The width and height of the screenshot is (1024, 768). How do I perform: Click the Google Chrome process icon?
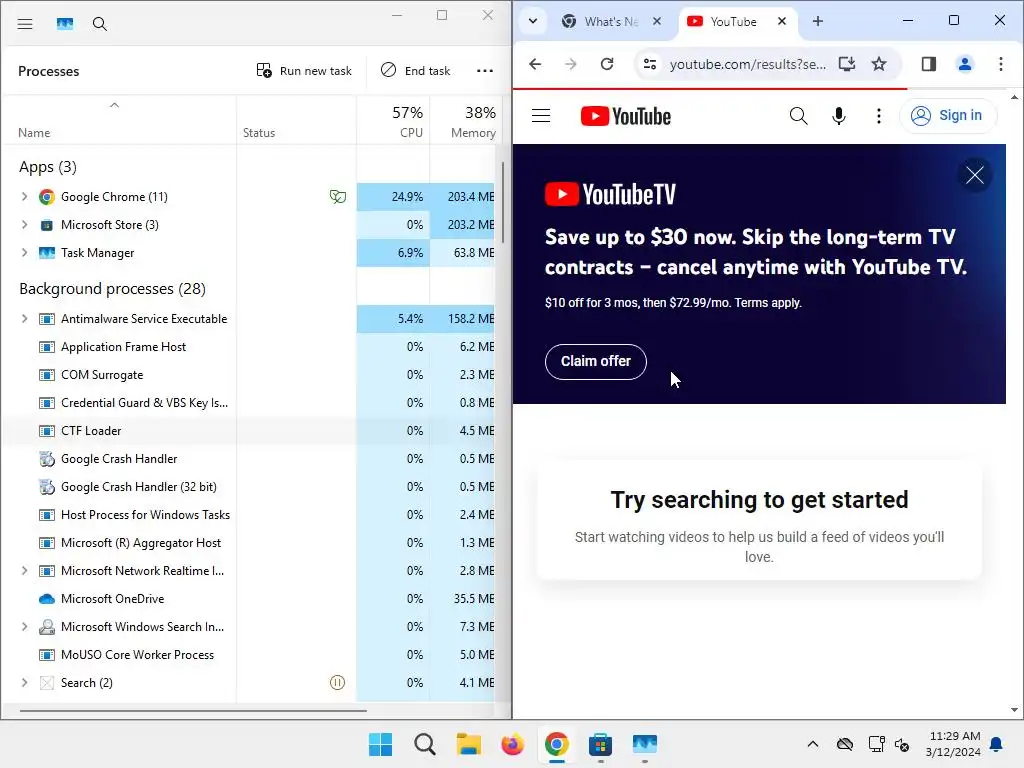46,197
